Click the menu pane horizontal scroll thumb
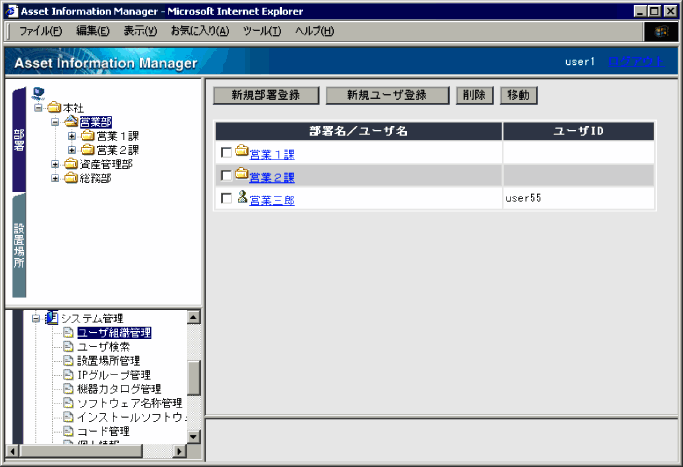683x467 pixels. point(81,451)
